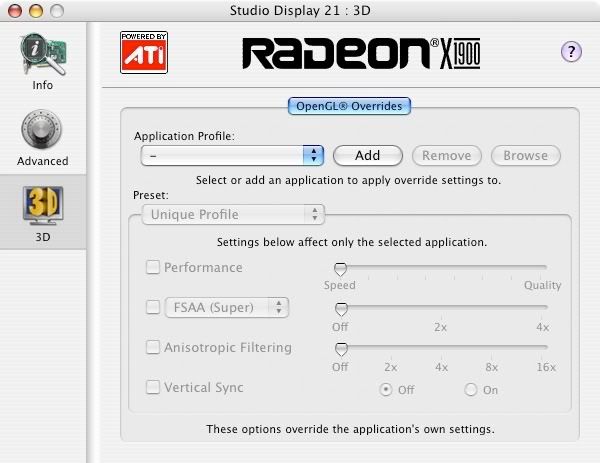This screenshot has height=463, width=600.
Task: Open the Info pane icon
Action: [42, 55]
